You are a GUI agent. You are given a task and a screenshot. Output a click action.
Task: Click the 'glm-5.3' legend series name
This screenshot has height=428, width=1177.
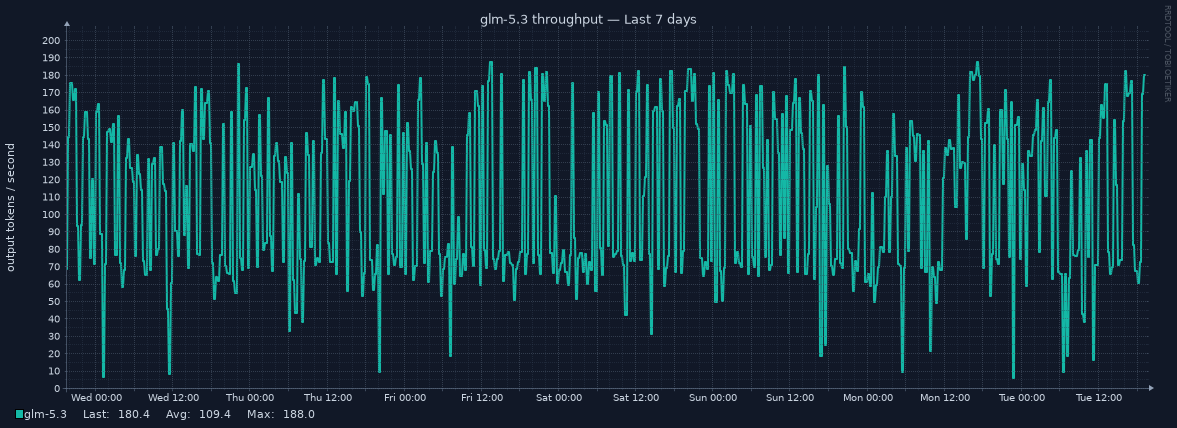coord(46,414)
